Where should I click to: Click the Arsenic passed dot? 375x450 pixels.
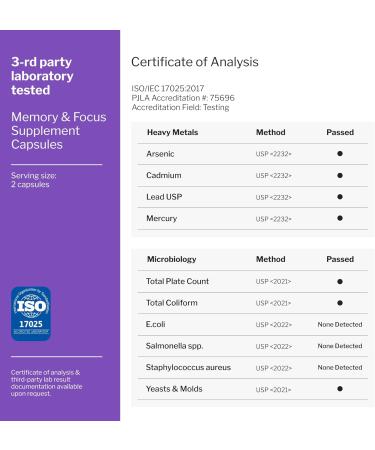(x=340, y=154)
